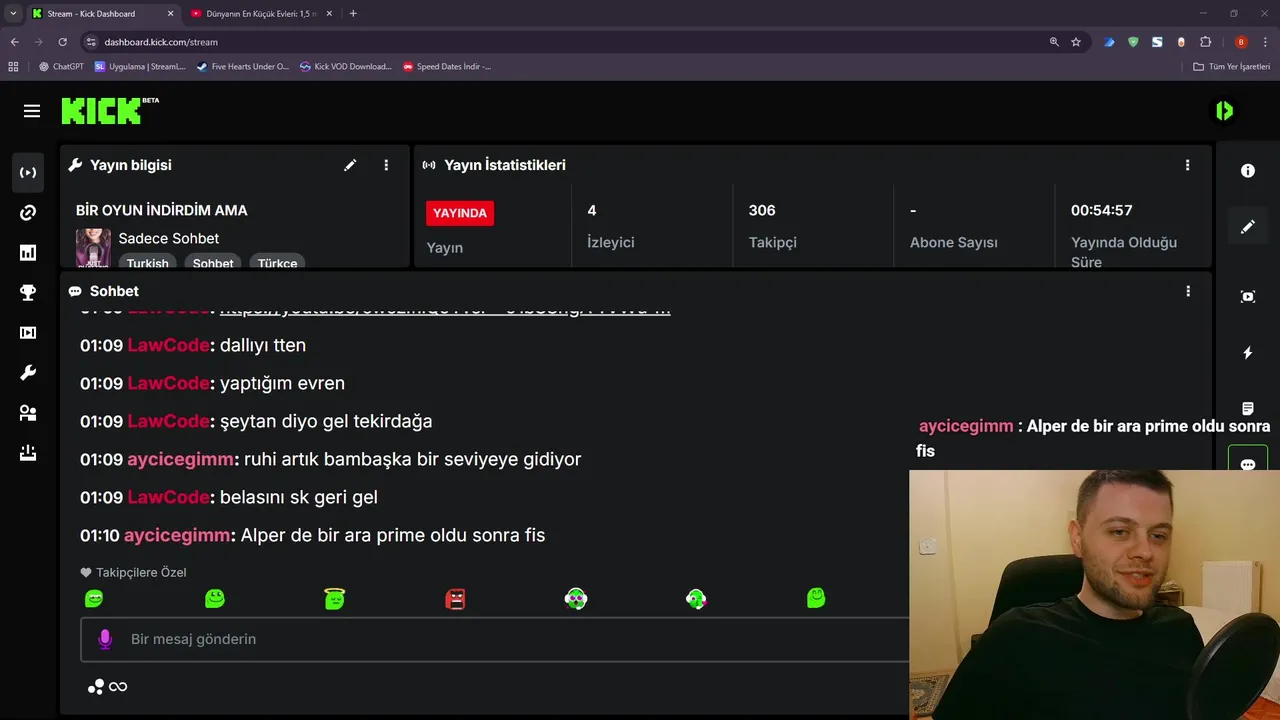Open the trophy achievements sidebar icon
The image size is (1280, 720).
pyautogui.click(x=28, y=293)
